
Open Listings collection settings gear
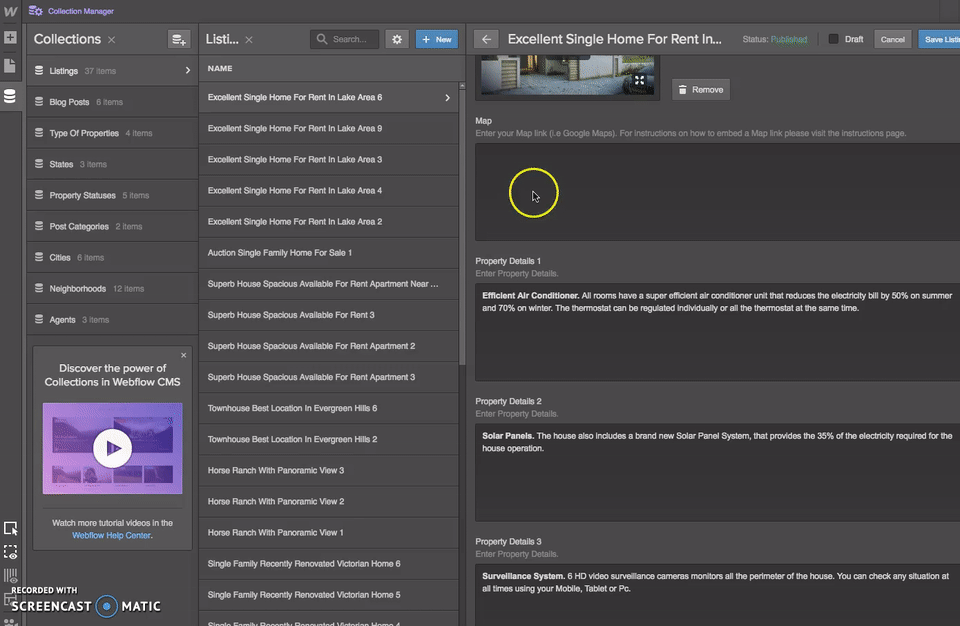397,39
